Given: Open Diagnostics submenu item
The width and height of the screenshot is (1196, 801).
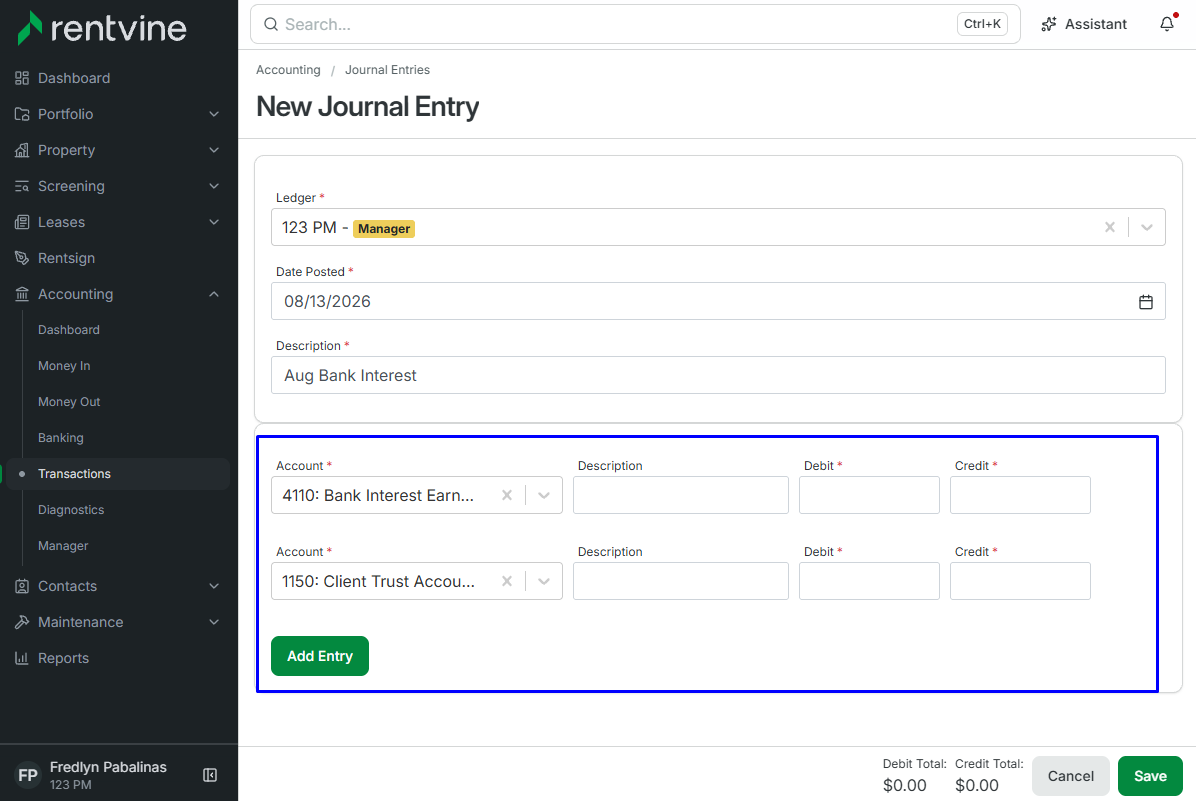Looking at the screenshot, I should pos(71,510).
